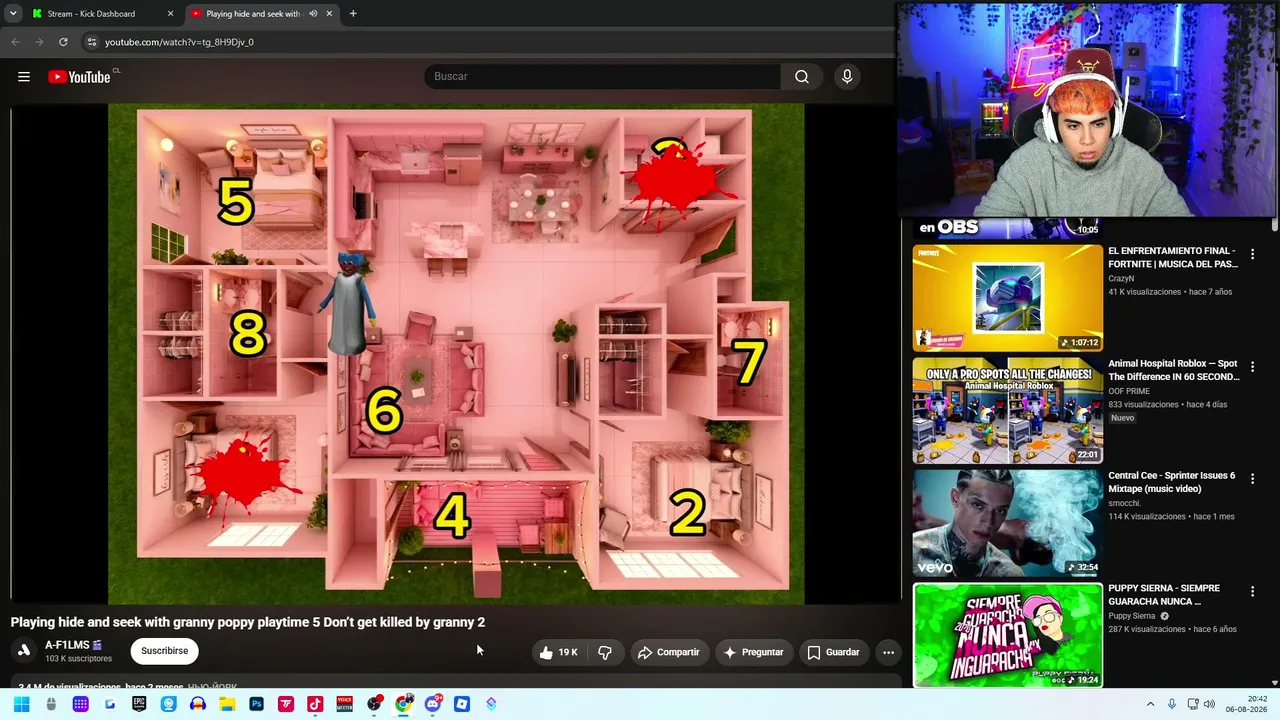Click the system tray microphone icon

1172,704
